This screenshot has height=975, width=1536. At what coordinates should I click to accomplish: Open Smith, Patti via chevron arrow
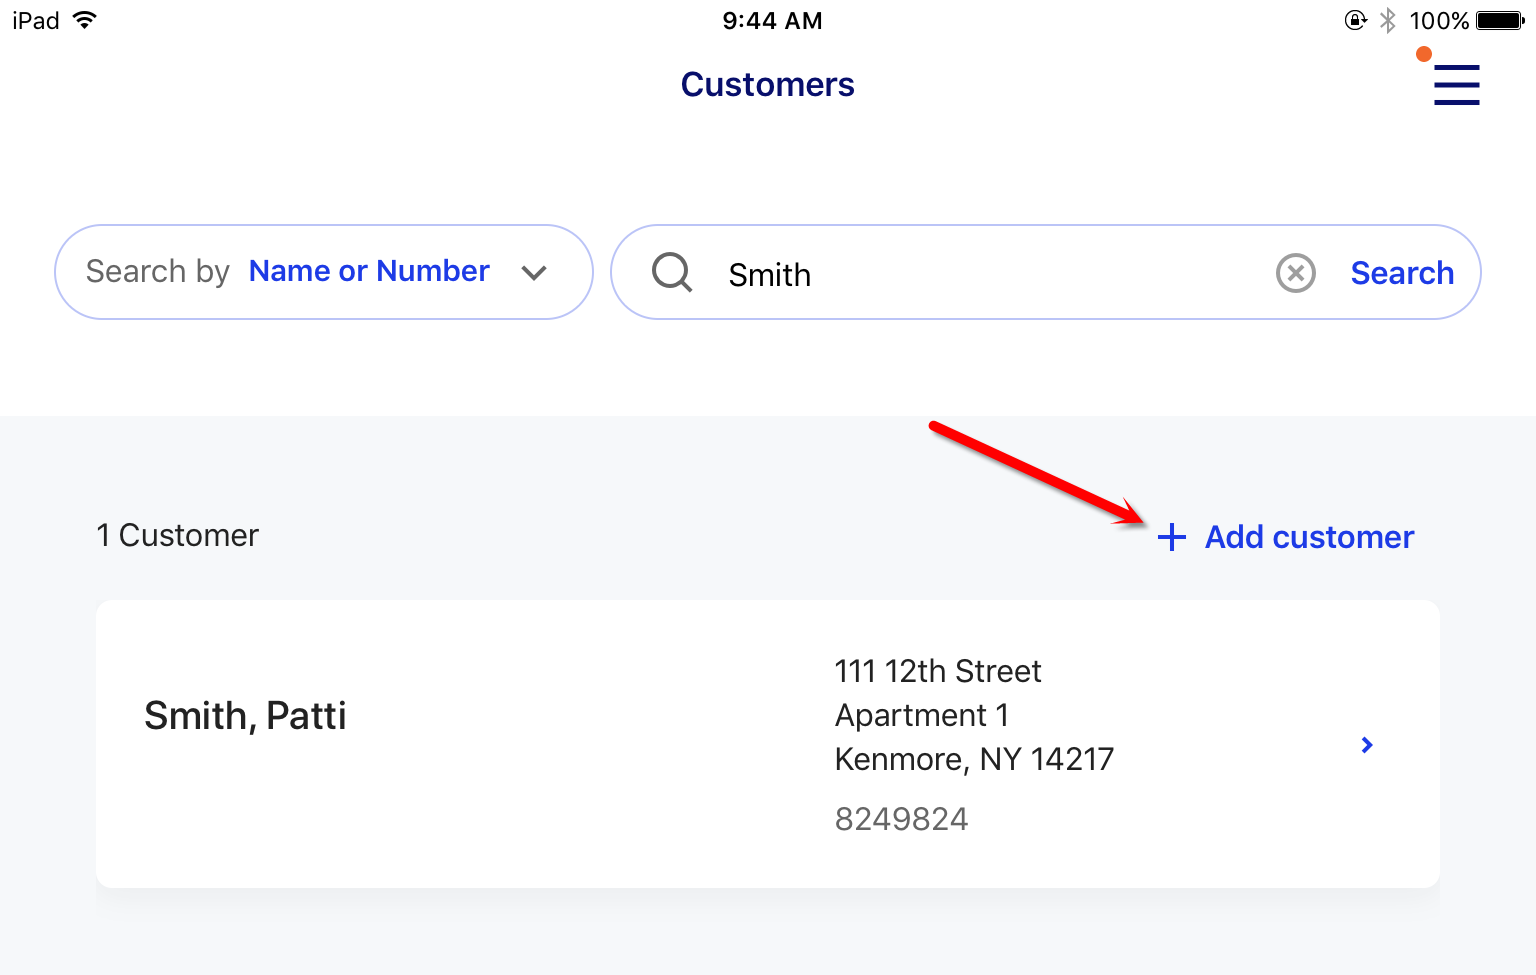pyautogui.click(x=1367, y=745)
